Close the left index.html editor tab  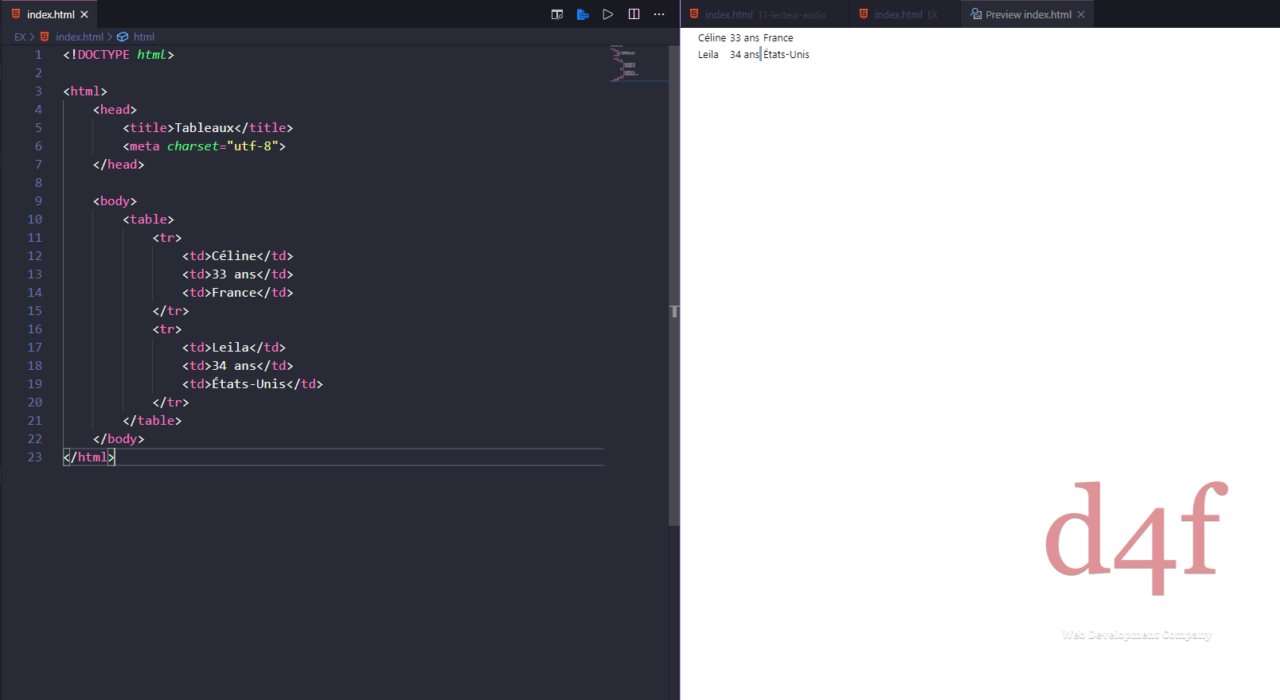[x=83, y=15]
